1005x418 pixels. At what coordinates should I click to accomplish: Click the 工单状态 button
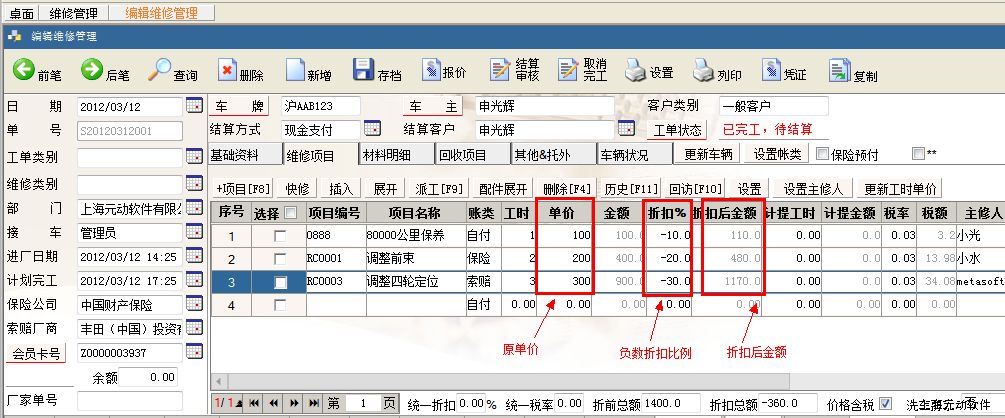coord(677,129)
